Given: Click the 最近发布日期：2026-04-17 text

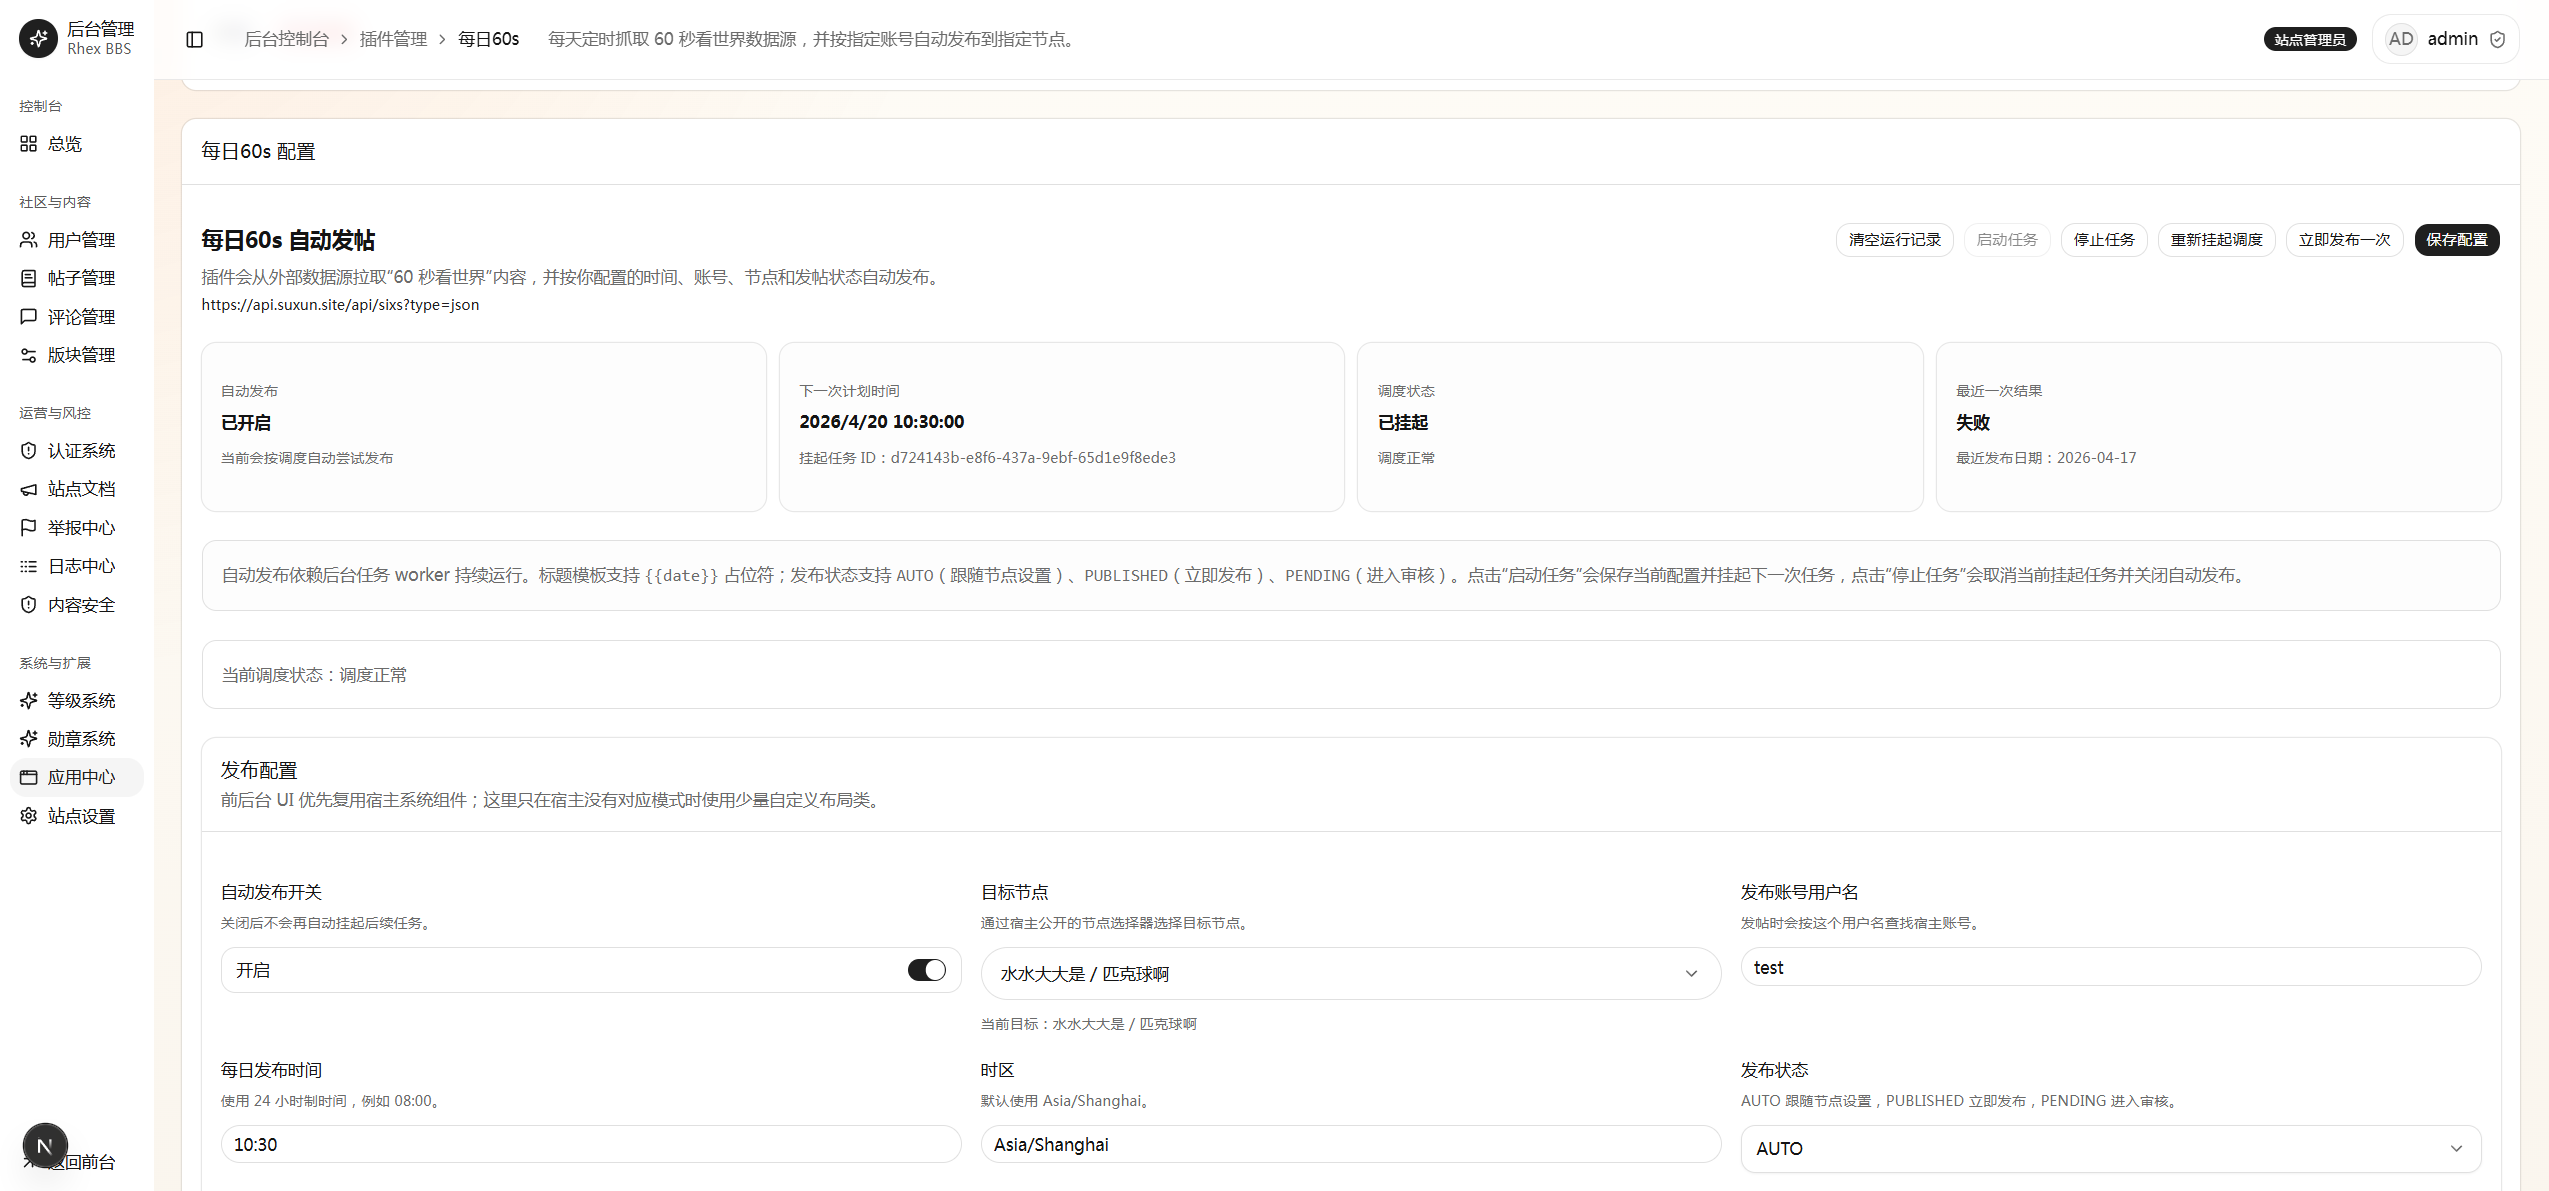Looking at the screenshot, I should tap(2046, 458).
